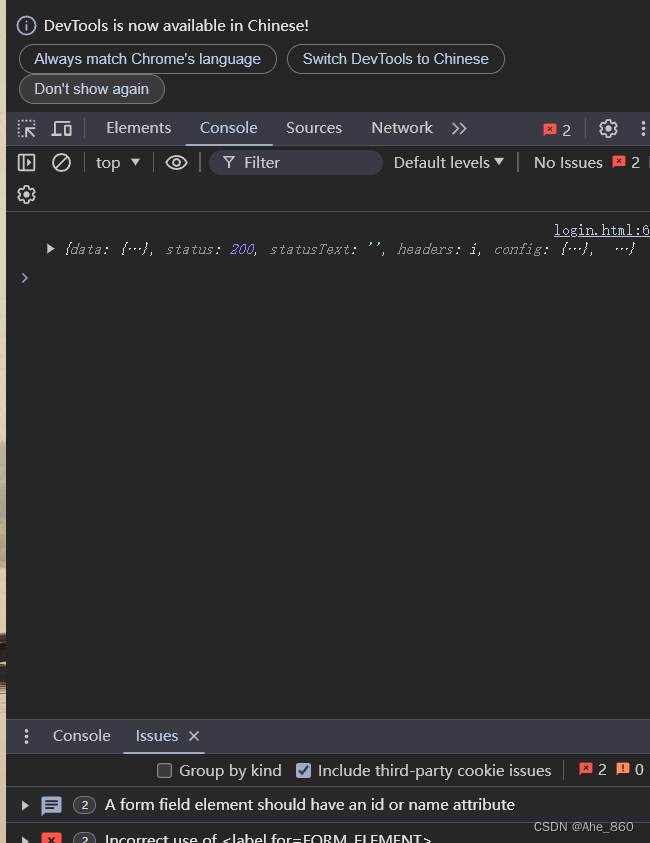
Task: Clear the console using the circle-slash icon
Action: [61, 162]
